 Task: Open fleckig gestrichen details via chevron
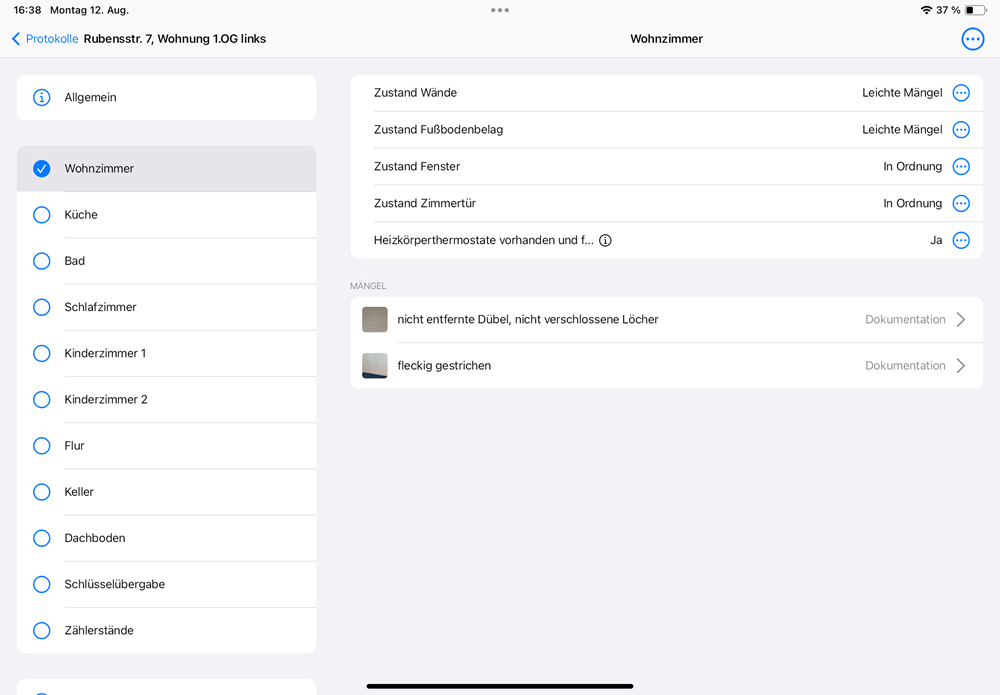[x=960, y=366]
